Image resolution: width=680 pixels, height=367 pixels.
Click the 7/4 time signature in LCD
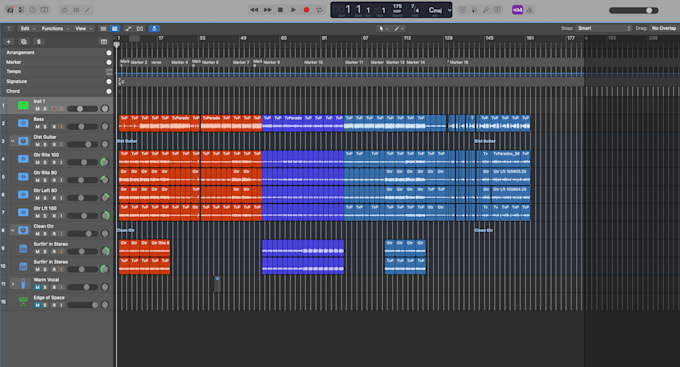(415, 9)
